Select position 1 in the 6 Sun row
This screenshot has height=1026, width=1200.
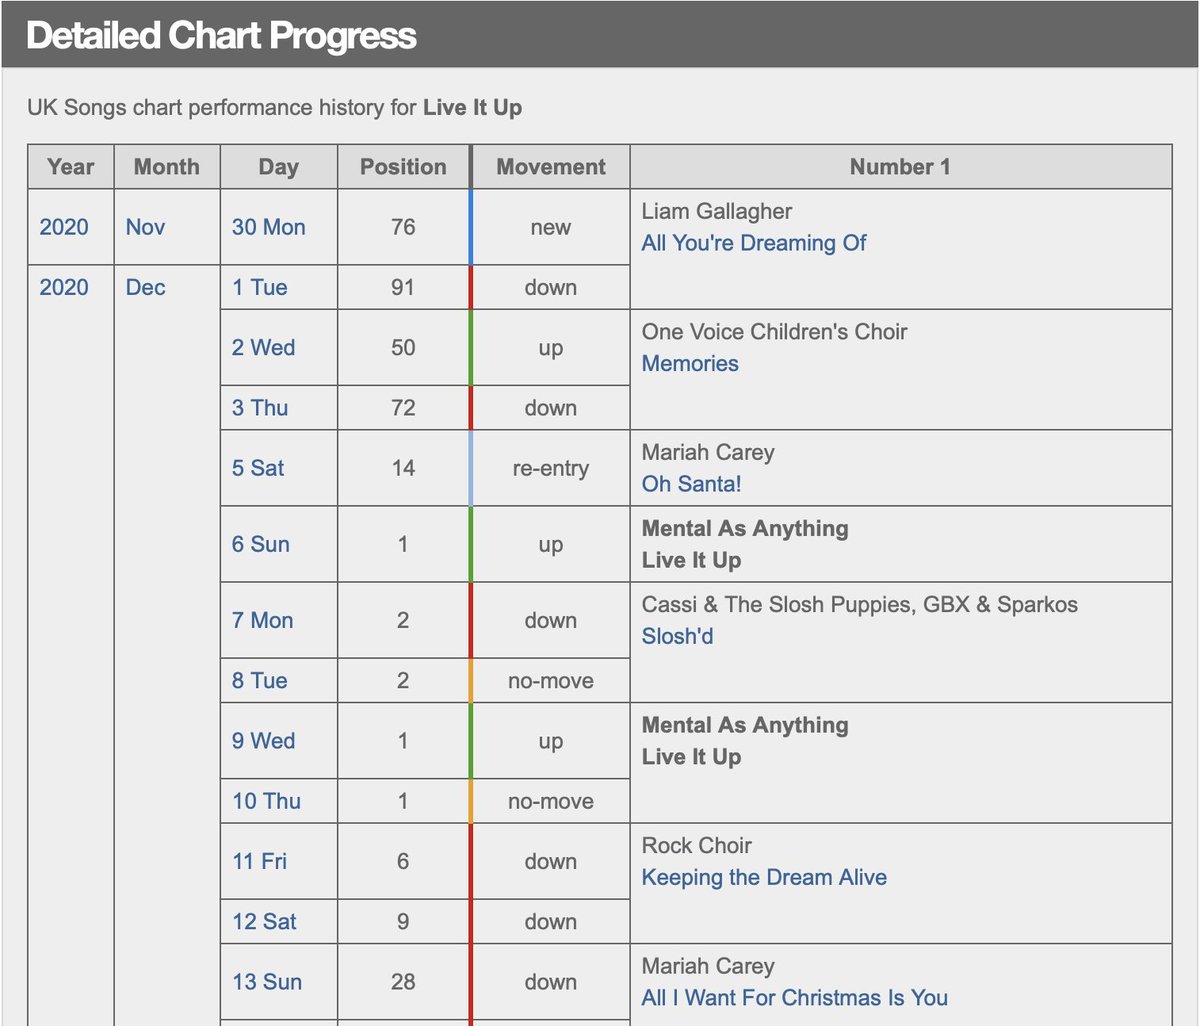[403, 544]
